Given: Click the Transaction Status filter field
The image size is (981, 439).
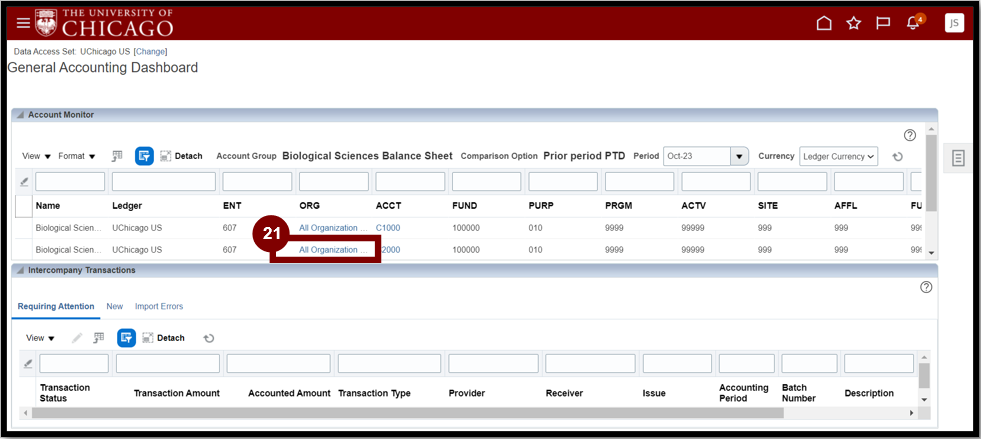Looking at the screenshot, I should [x=74, y=363].
